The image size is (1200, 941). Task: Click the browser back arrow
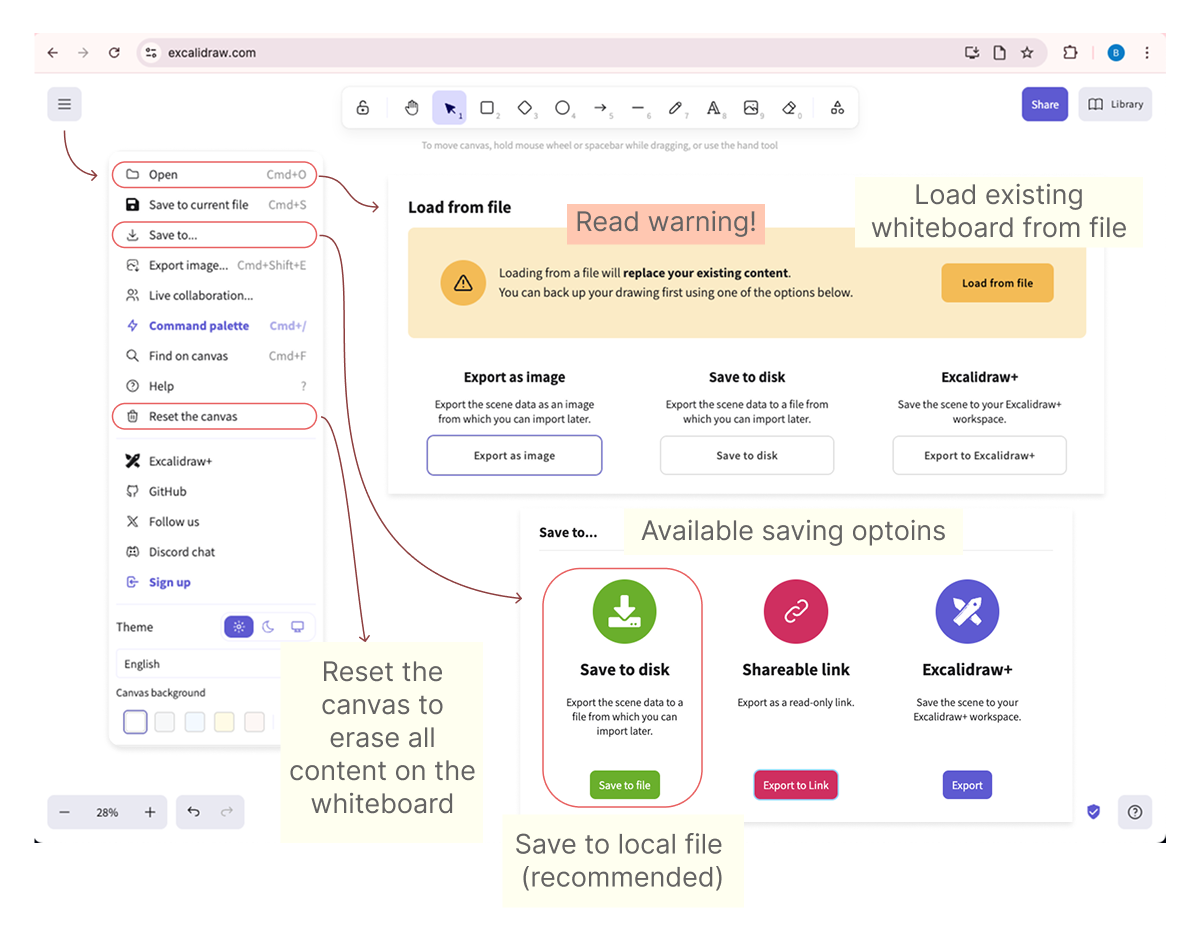pyautogui.click(x=53, y=53)
